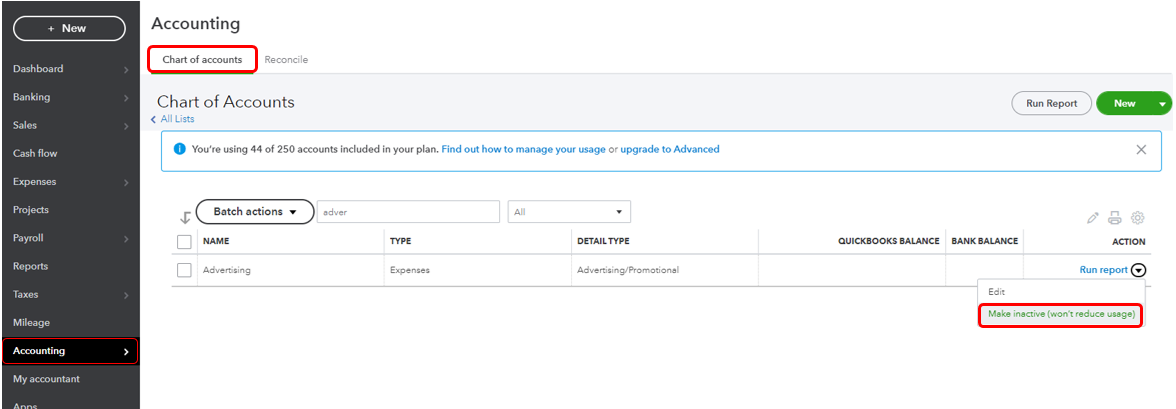Switch to the Reconcile tab
The width and height of the screenshot is (1176, 409).
click(x=286, y=59)
